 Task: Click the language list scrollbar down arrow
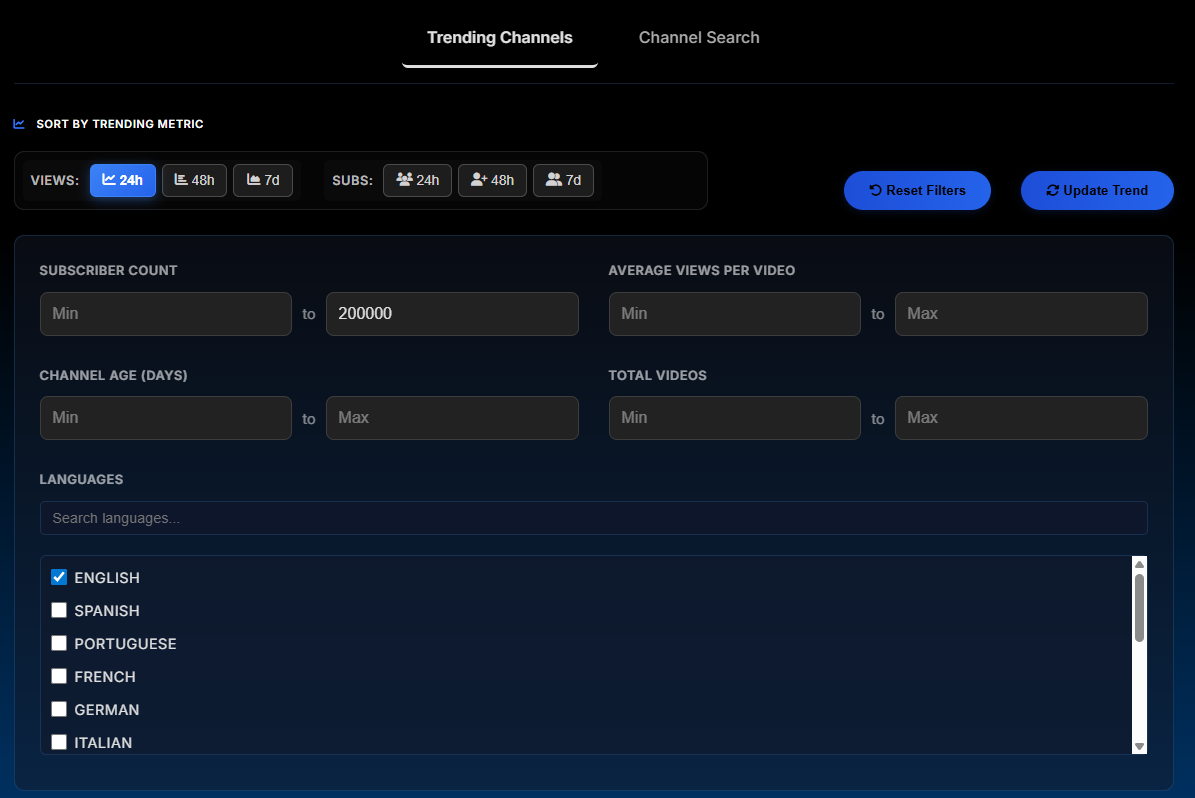1139,746
